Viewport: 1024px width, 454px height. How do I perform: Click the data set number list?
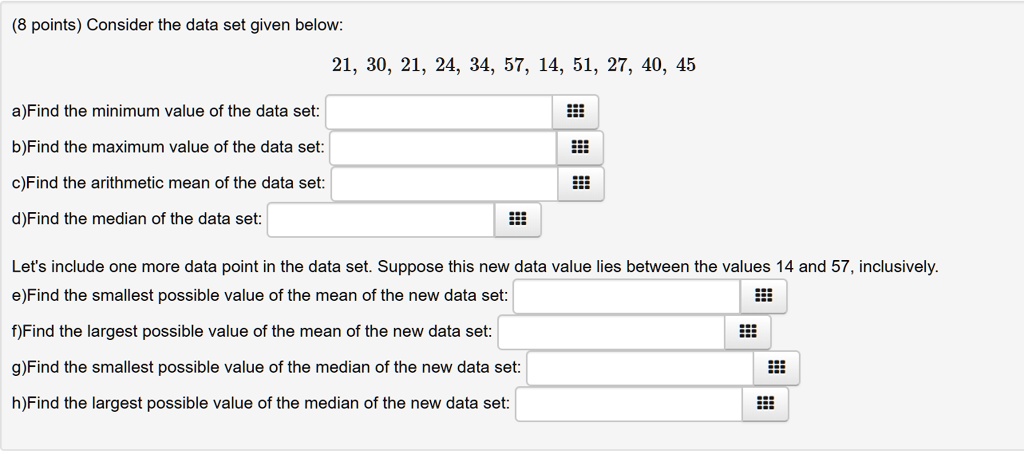point(513,66)
